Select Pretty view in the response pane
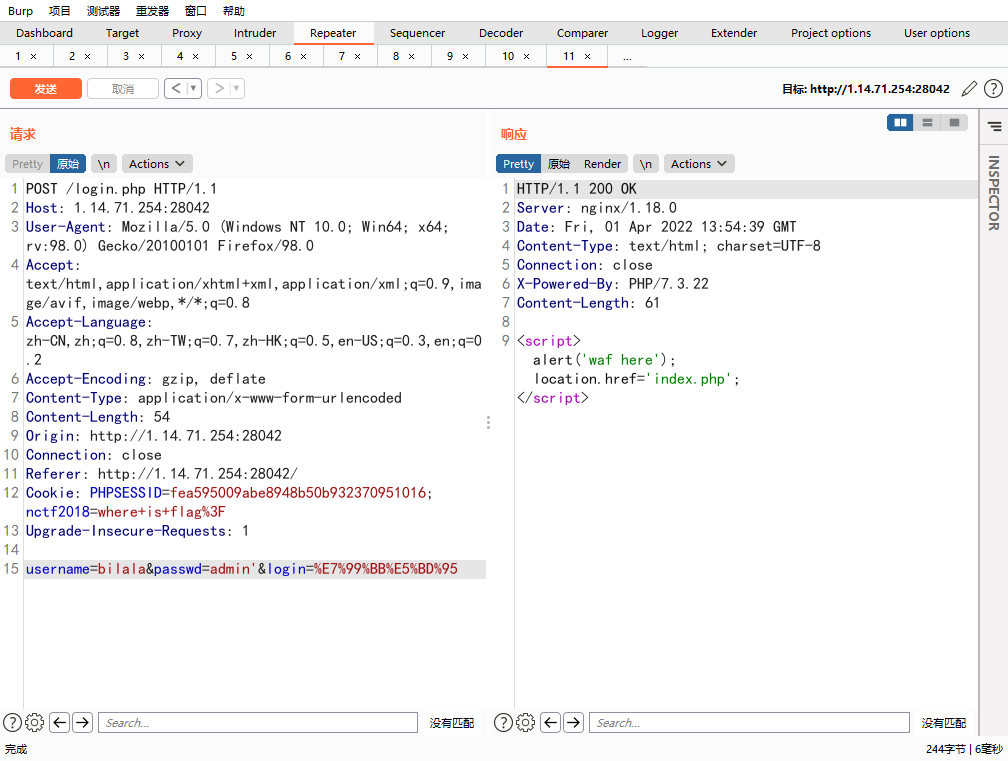 [518, 164]
